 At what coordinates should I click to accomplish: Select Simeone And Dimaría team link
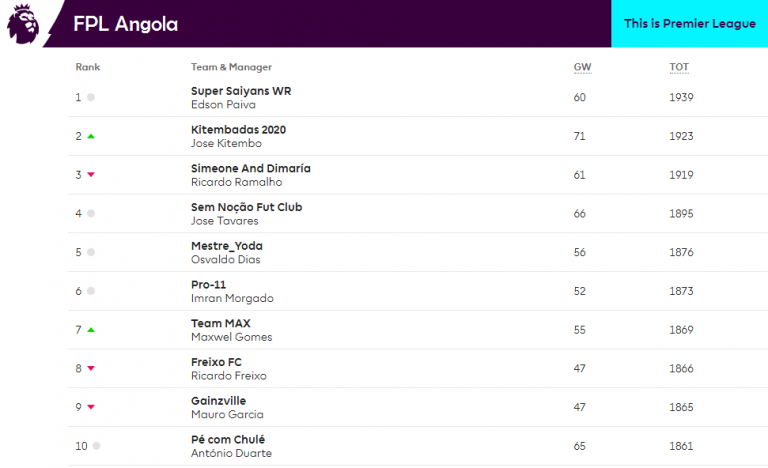(250, 169)
